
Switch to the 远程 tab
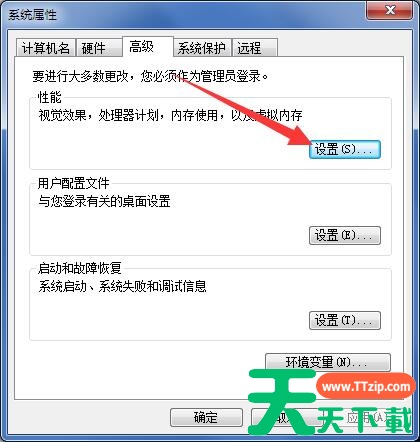[x=255, y=48]
